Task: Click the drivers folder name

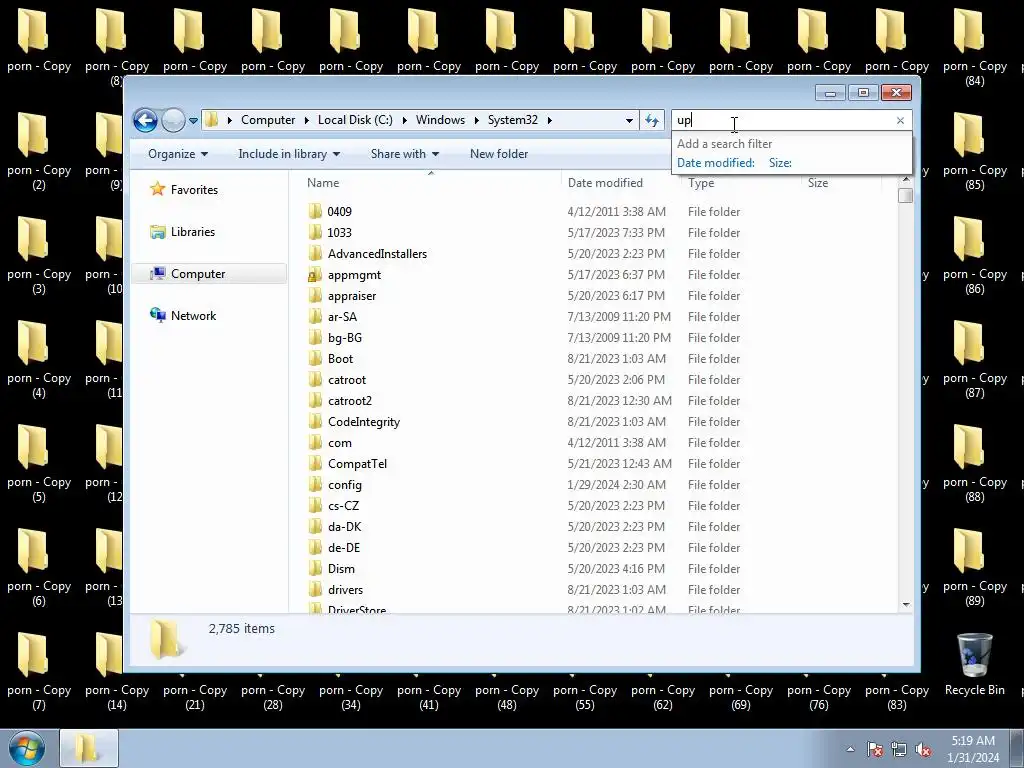Action: point(345,590)
